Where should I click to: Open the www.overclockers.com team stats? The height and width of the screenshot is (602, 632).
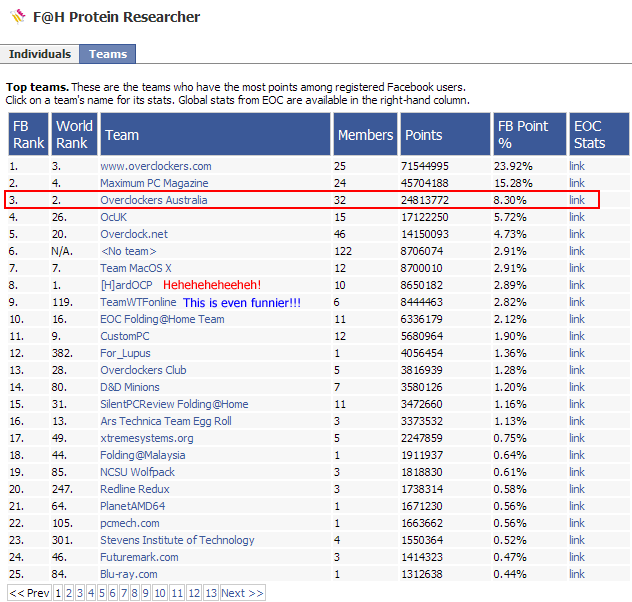pyautogui.click(x=156, y=166)
